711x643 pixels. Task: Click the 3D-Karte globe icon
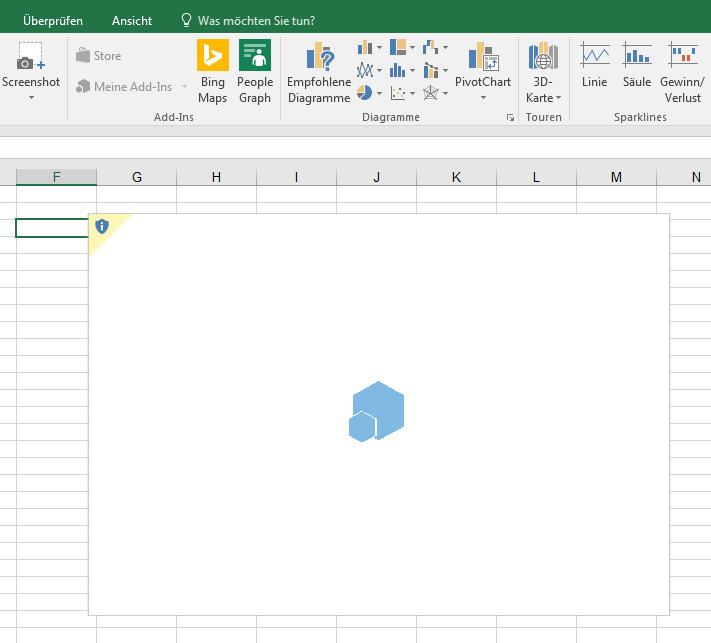544,57
